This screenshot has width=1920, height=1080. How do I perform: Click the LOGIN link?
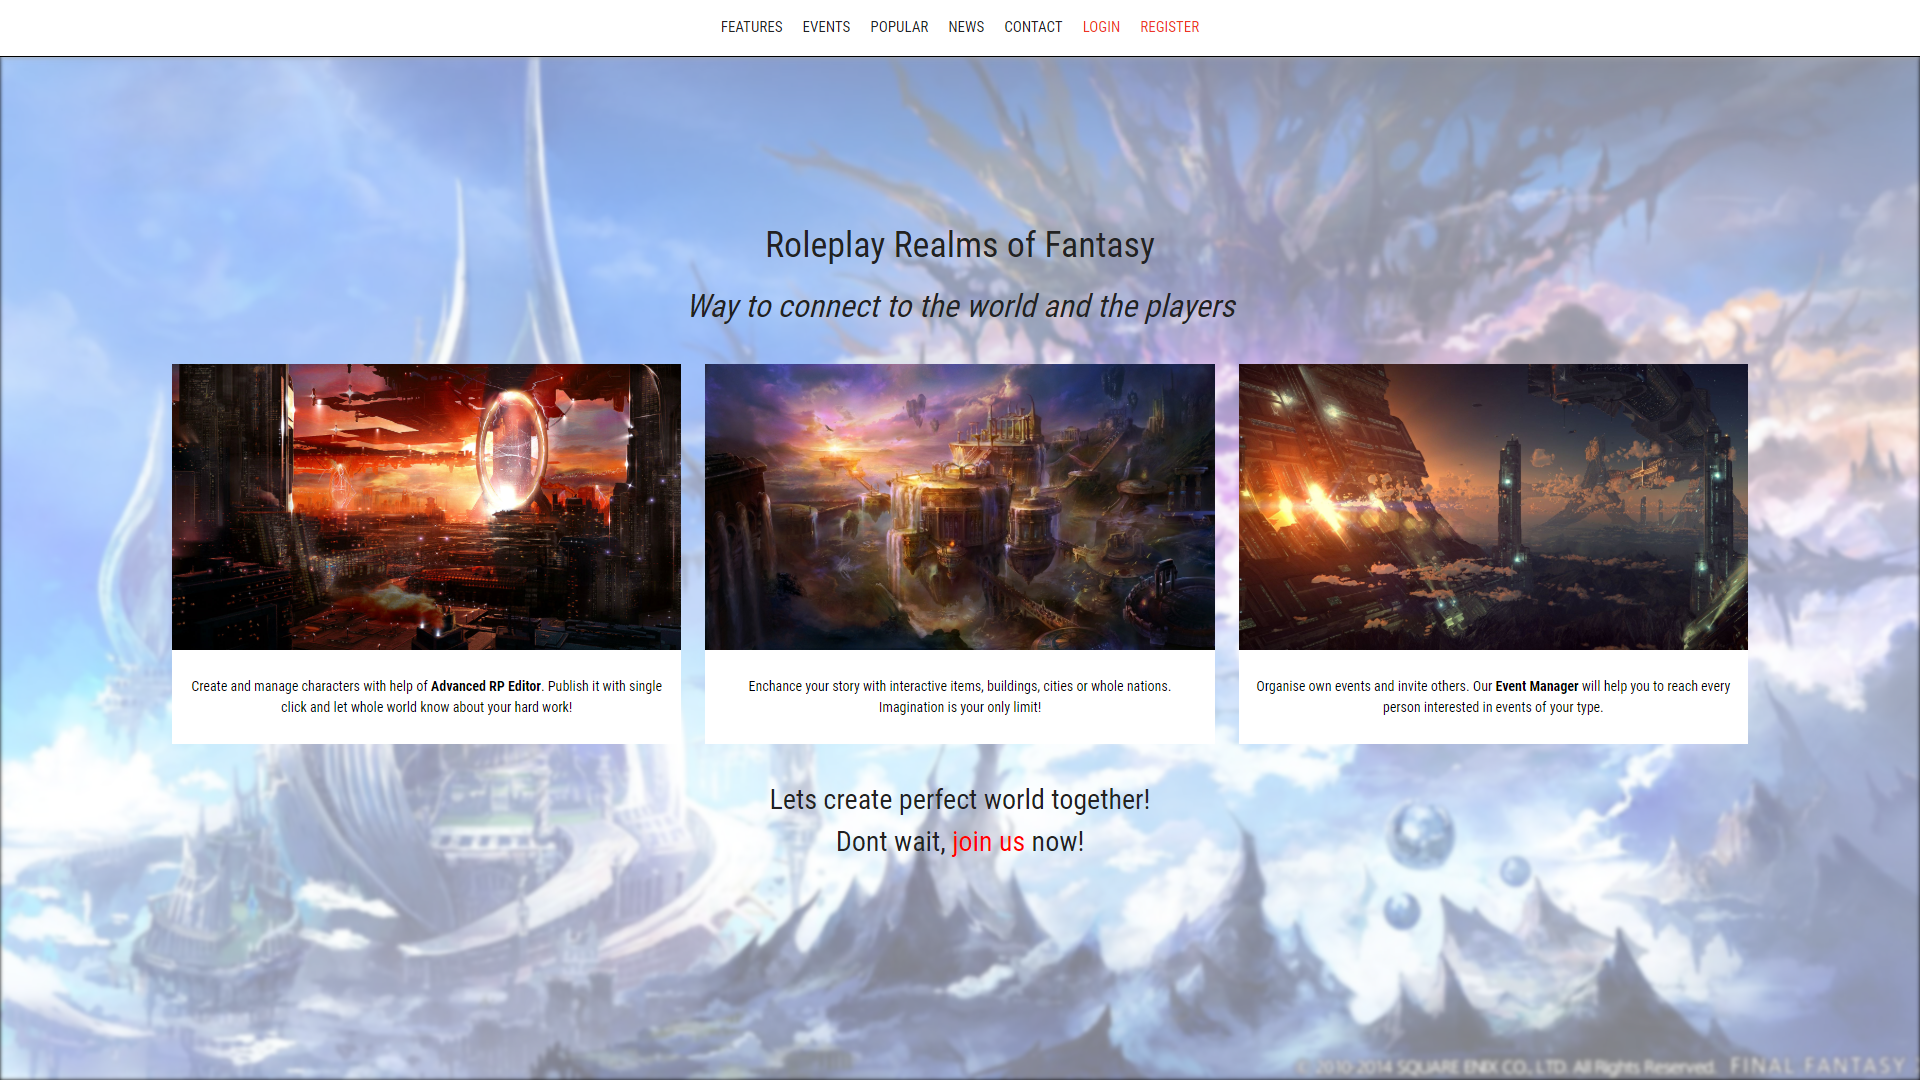[x=1101, y=27]
